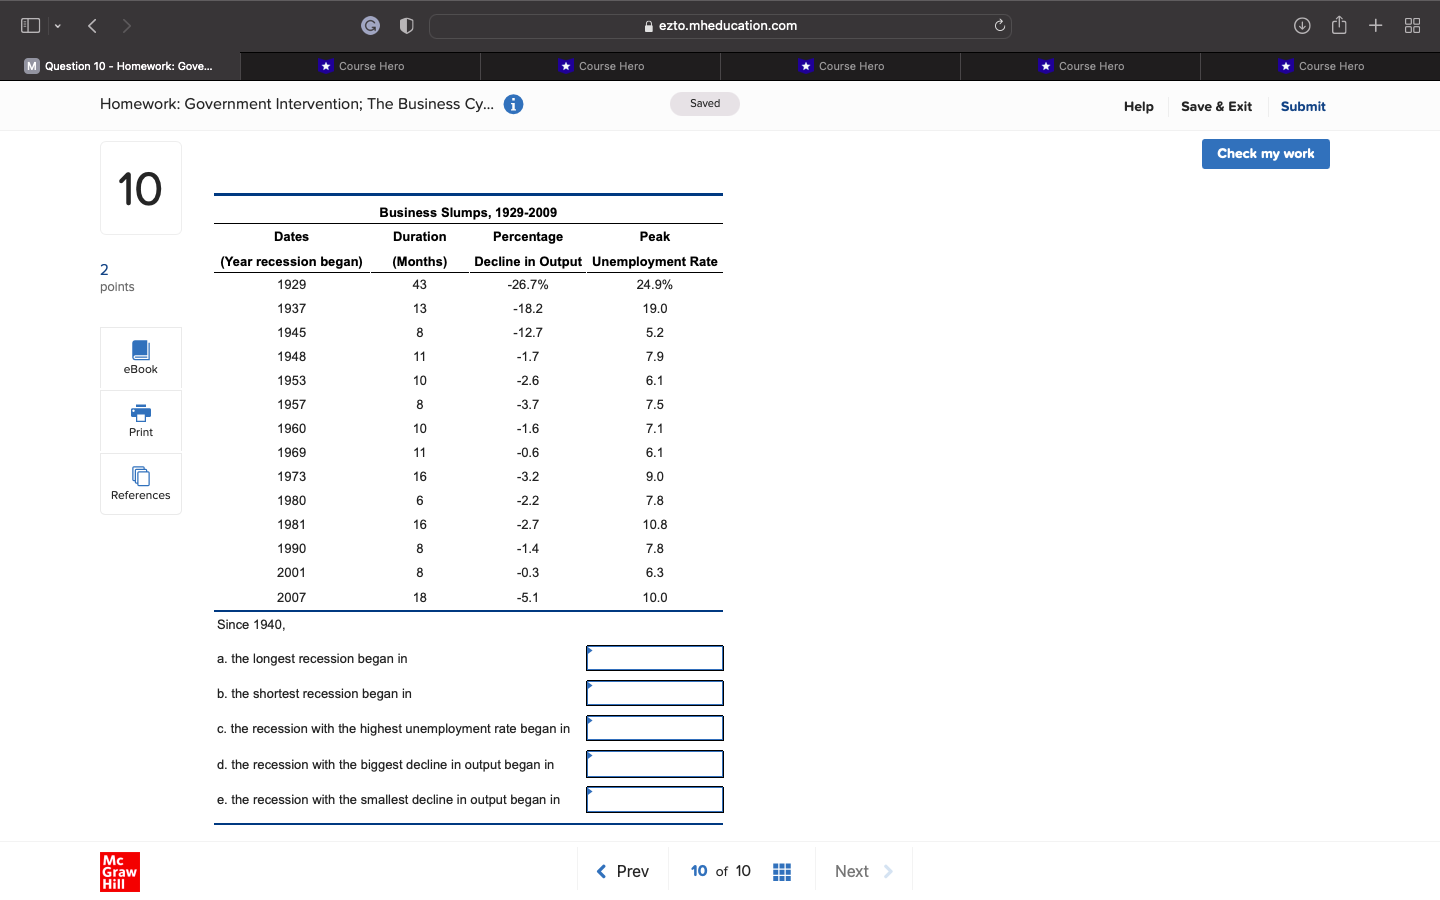This screenshot has width=1440, height=900.
Task: Click the Check my work button
Action: pyautogui.click(x=1265, y=153)
